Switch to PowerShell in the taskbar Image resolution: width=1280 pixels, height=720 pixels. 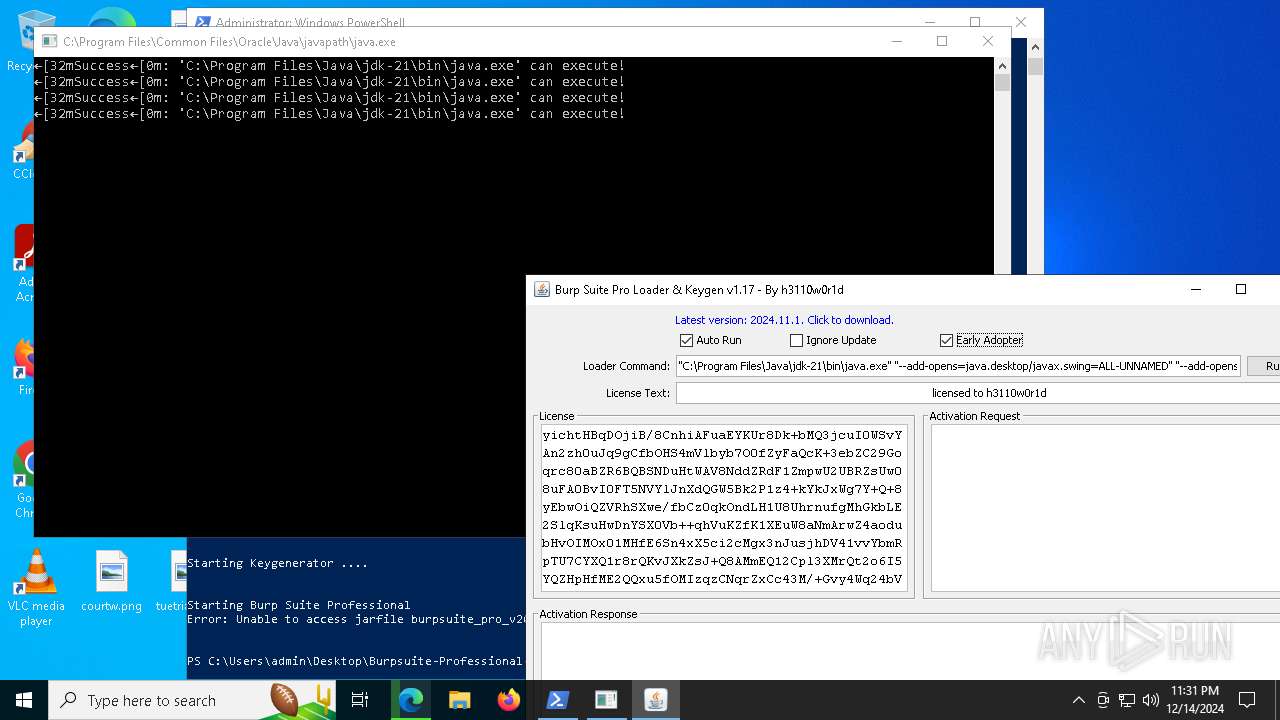point(557,700)
